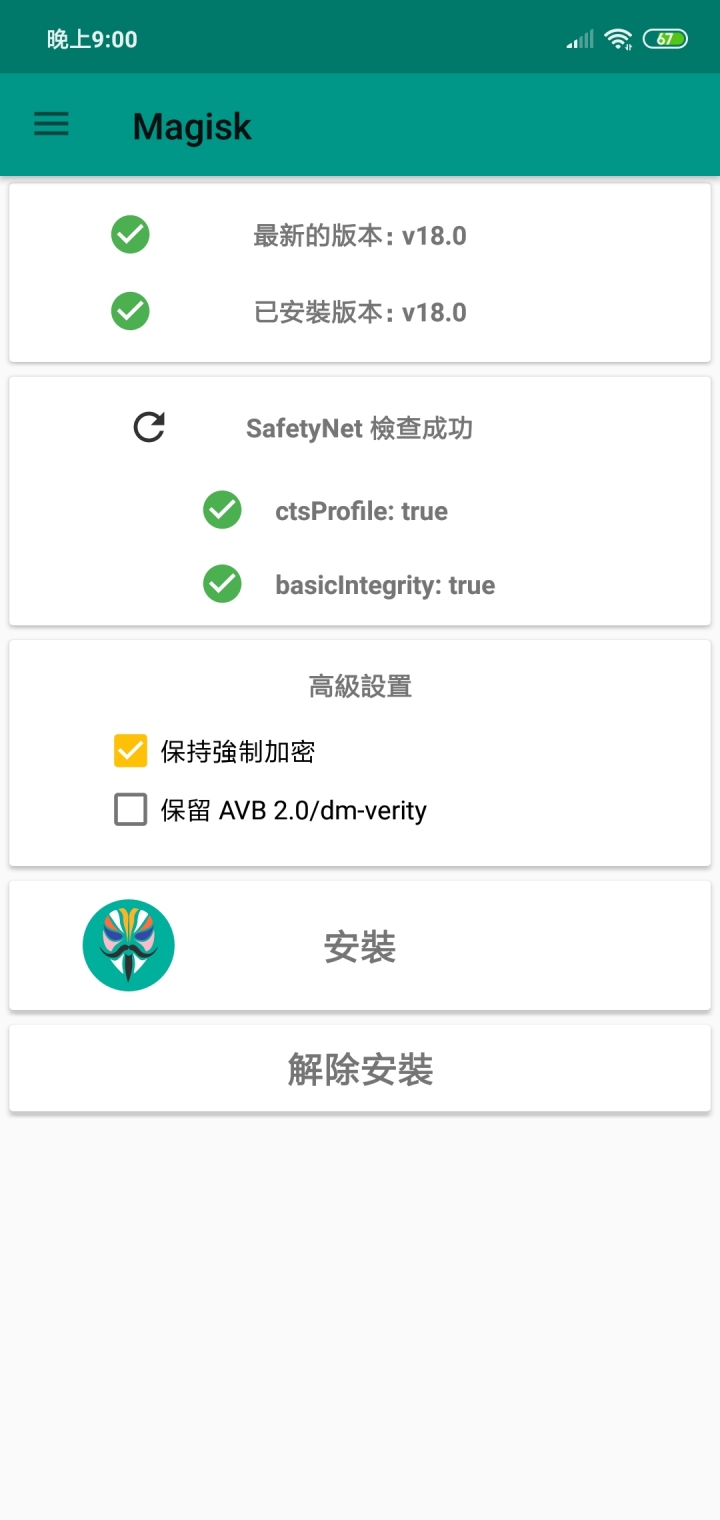Tap the Wi-Fi status bar icon
The width and height of the screenshot is (720, 1520).
point(618,39)
